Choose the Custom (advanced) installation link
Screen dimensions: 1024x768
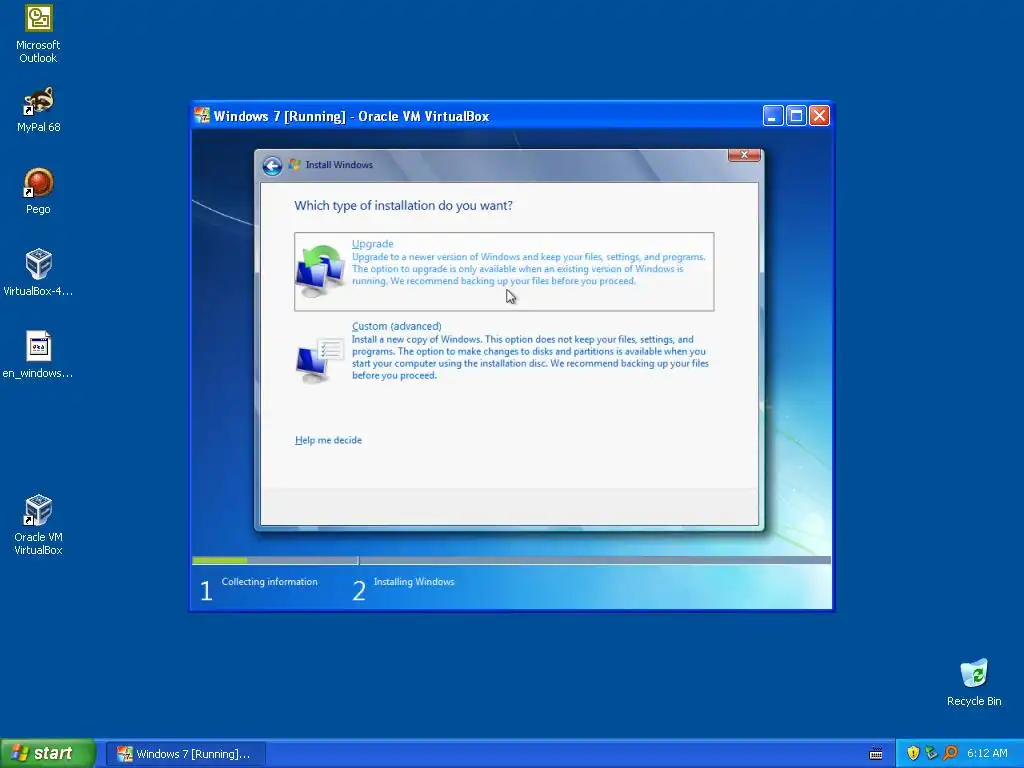click(x=396, y=326)
